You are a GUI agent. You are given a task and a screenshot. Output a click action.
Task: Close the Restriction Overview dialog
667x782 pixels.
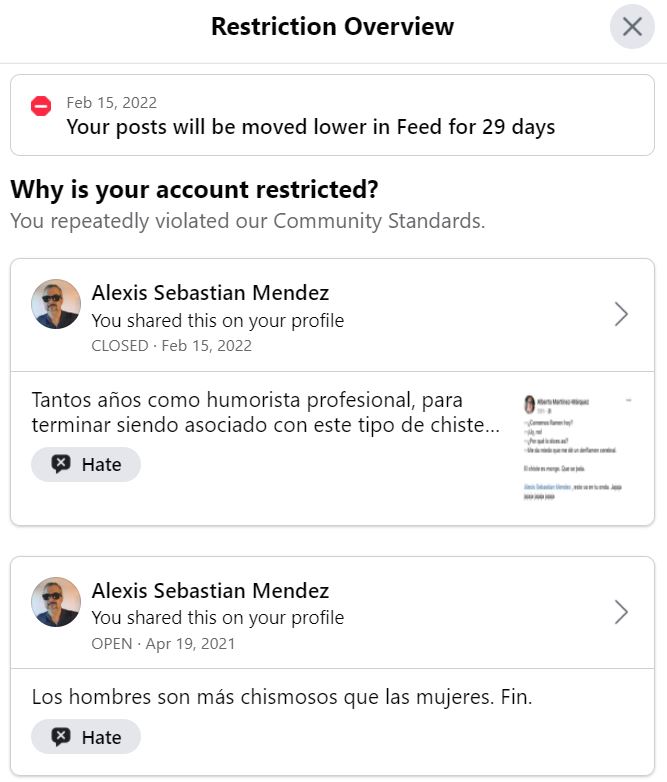[632, 27]
